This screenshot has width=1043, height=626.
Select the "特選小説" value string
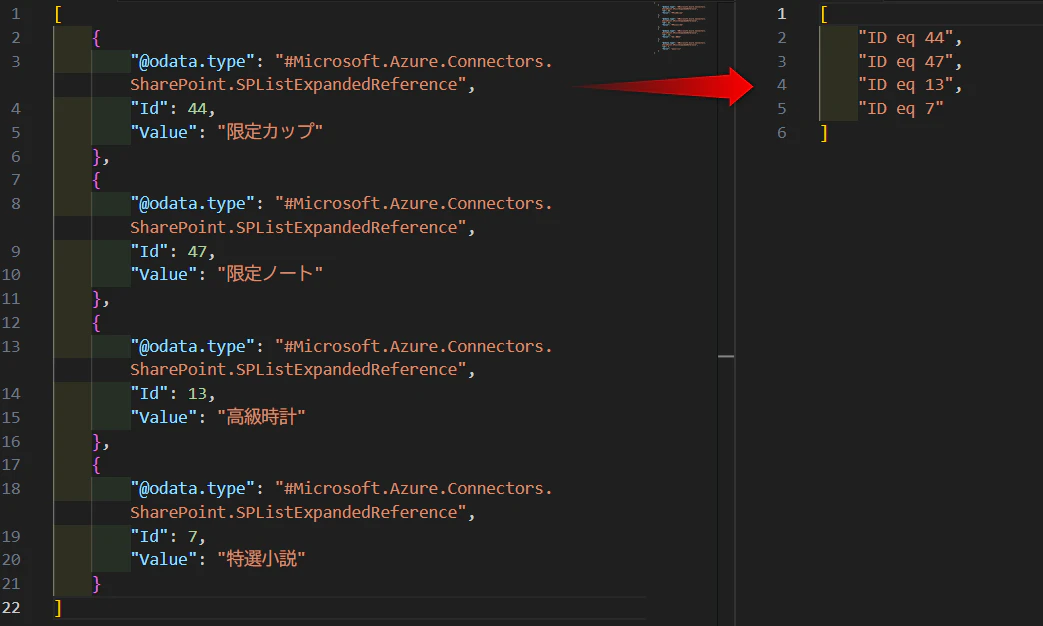coord(261,559)
